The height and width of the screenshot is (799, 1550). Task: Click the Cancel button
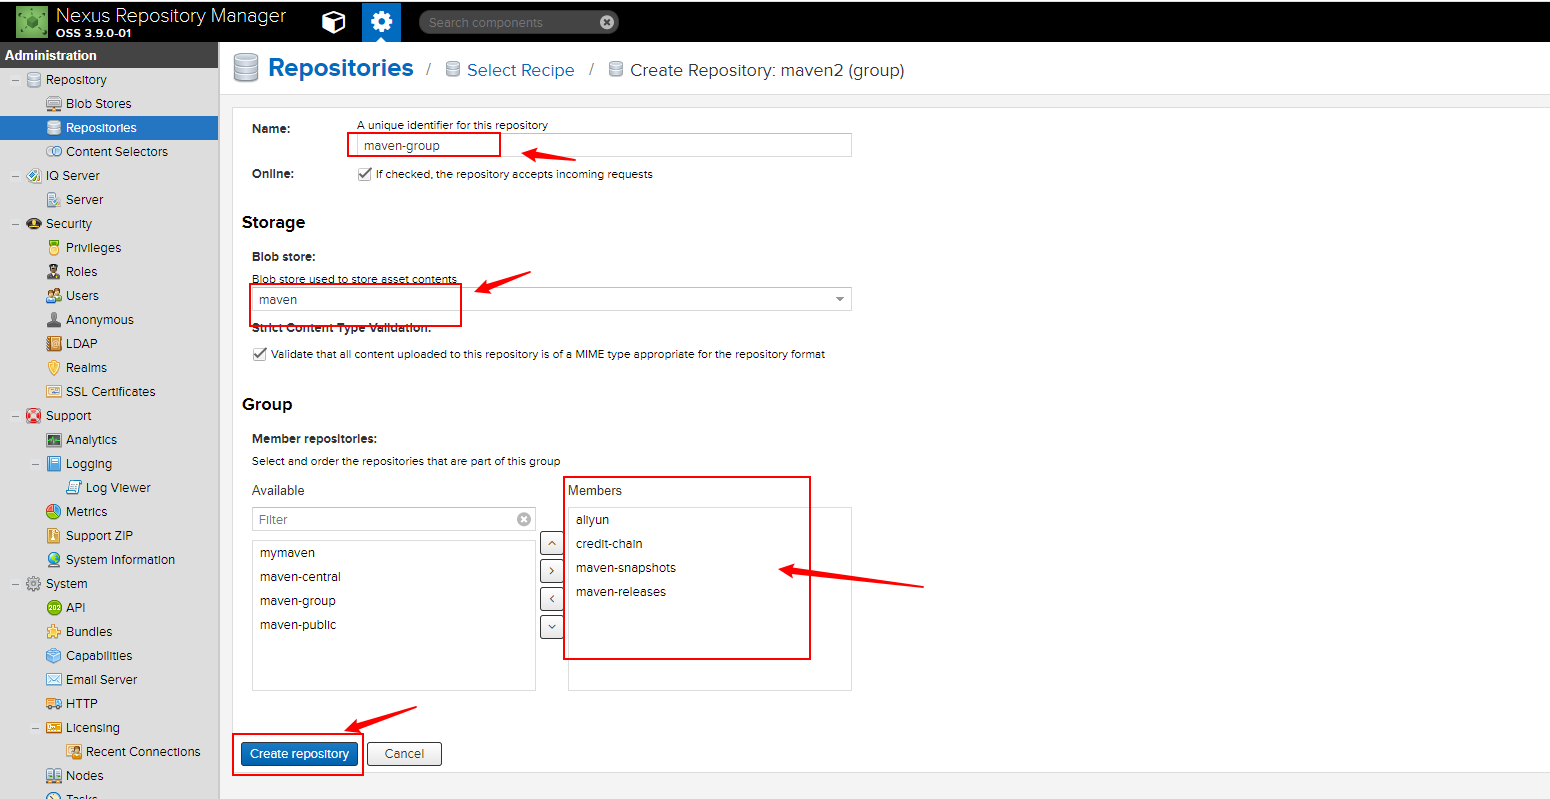(x=404, y=754)
